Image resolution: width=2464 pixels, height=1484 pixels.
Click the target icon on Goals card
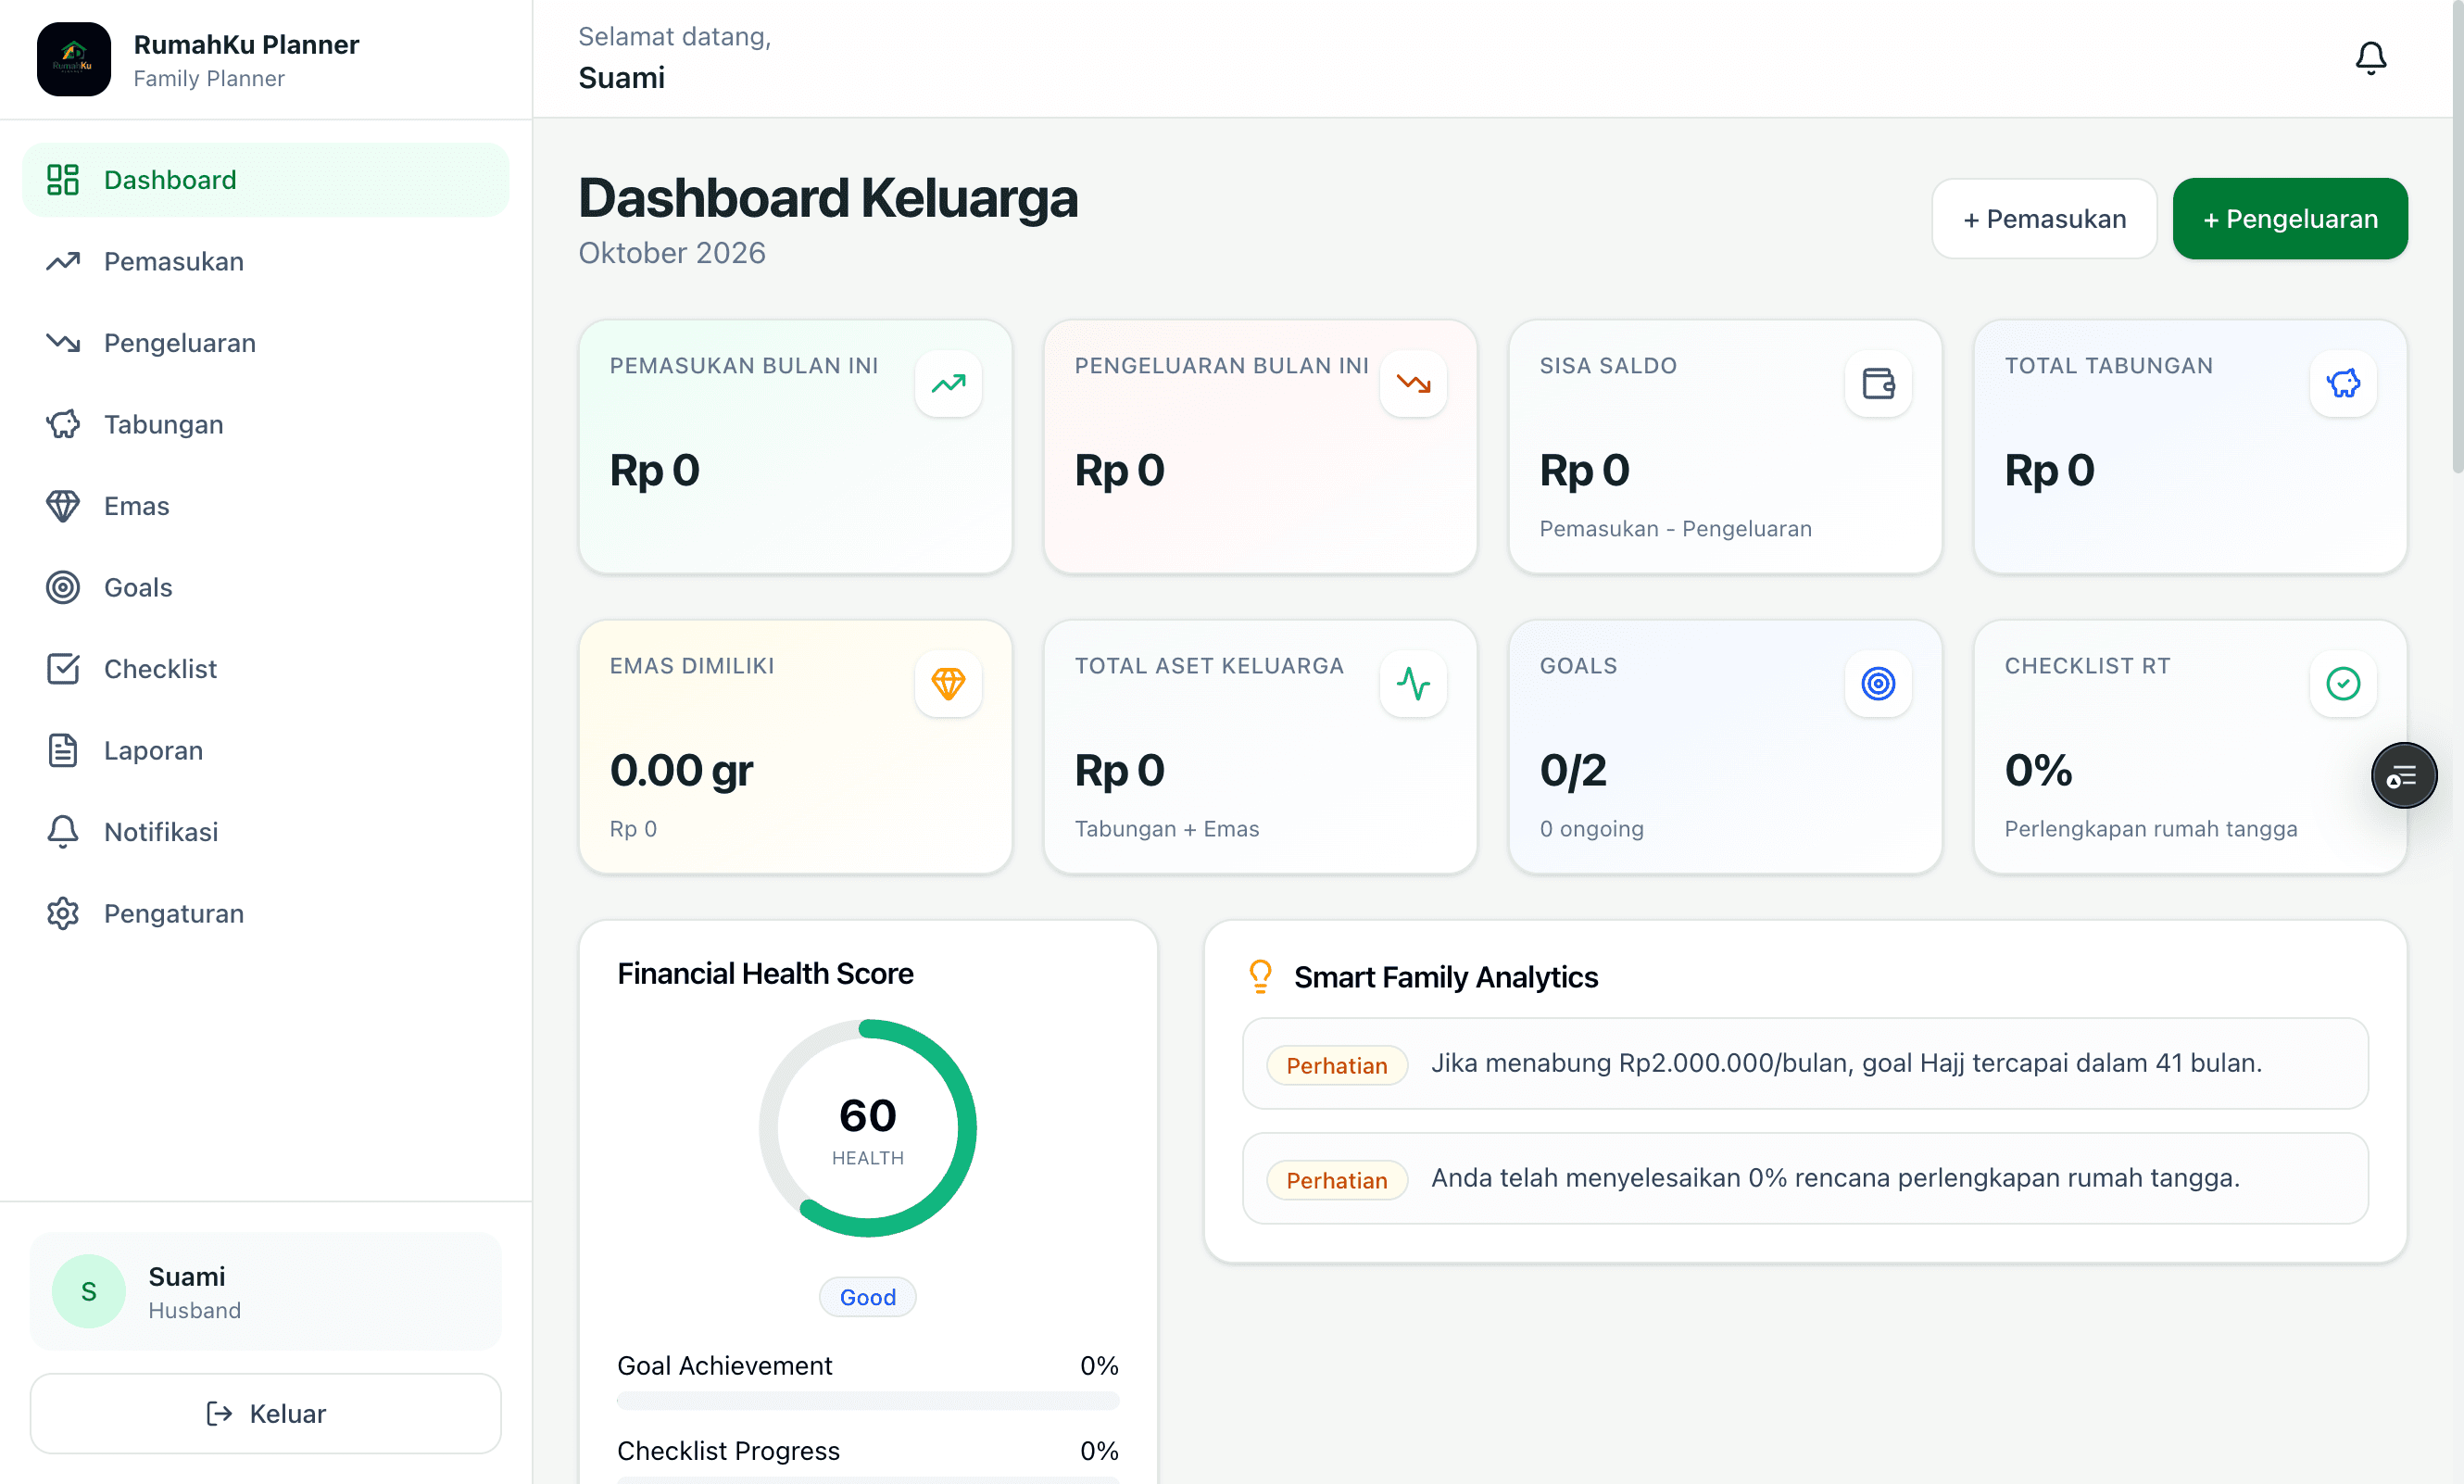pos(1878,683)
